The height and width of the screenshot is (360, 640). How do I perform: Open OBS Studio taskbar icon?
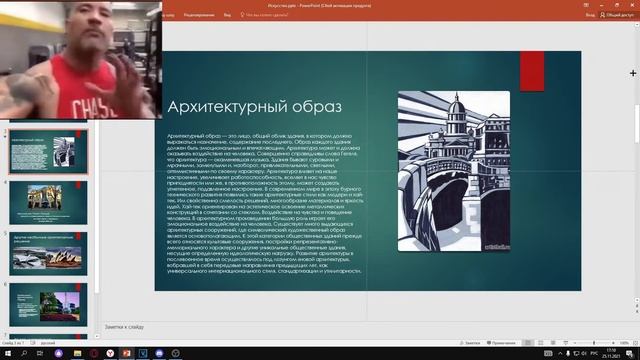(176, 353)
